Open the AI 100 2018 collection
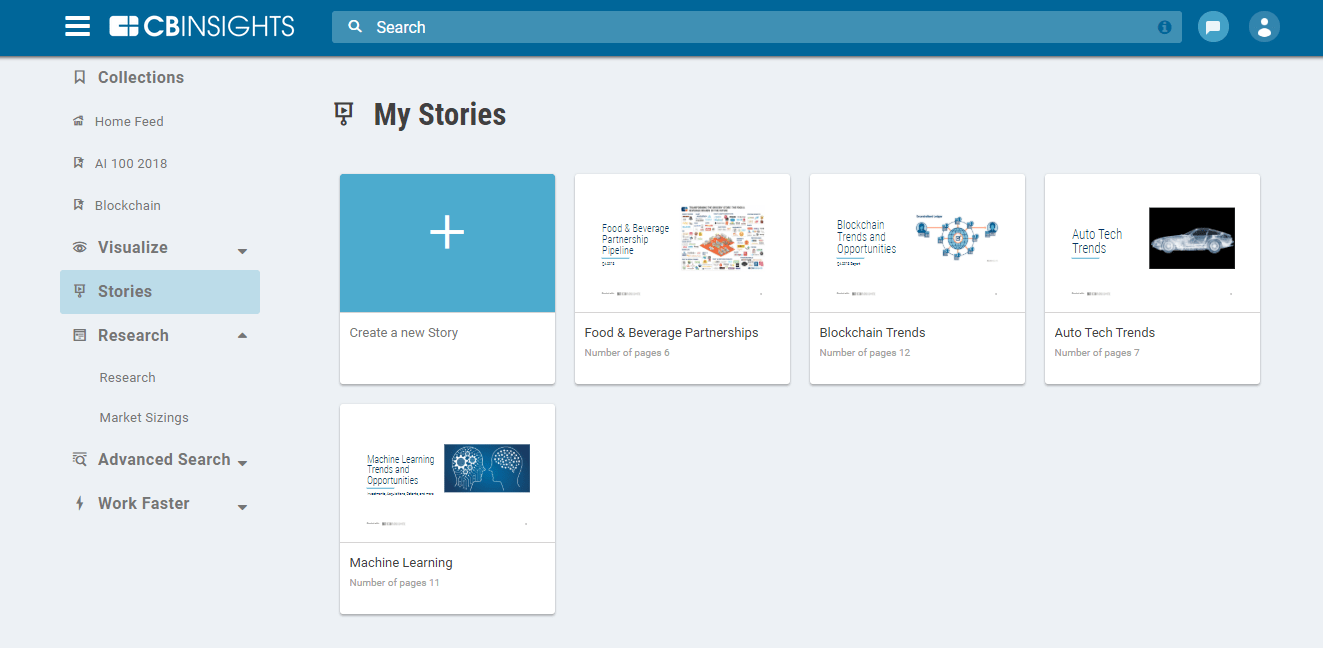1323x648 pixels. (x=131, y=163)
